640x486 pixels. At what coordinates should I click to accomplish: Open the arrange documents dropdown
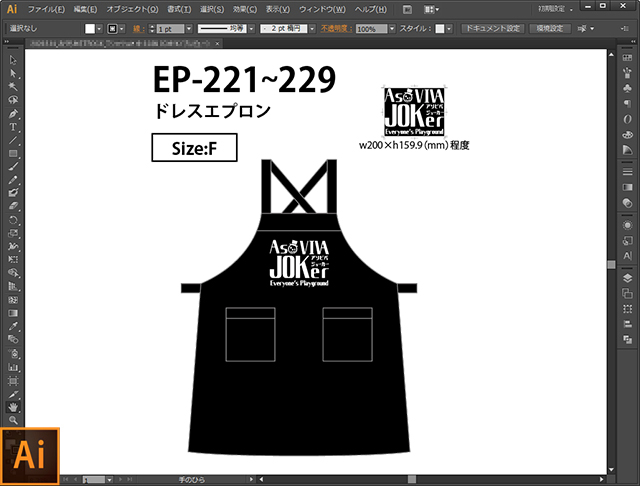coord(431,9)
